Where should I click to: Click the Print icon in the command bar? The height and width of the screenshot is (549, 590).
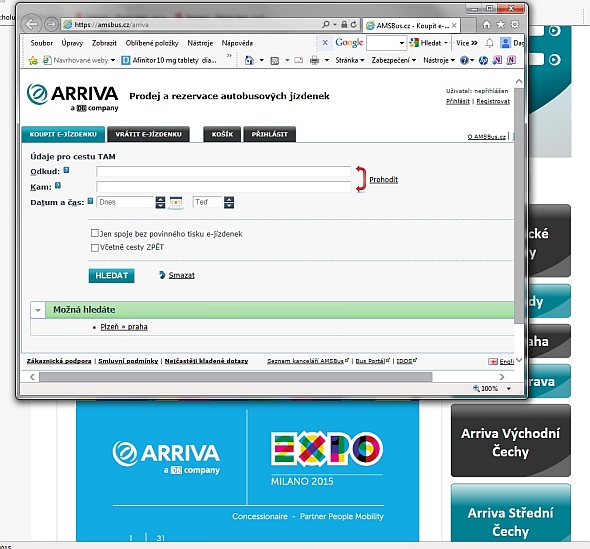(315, 60)
